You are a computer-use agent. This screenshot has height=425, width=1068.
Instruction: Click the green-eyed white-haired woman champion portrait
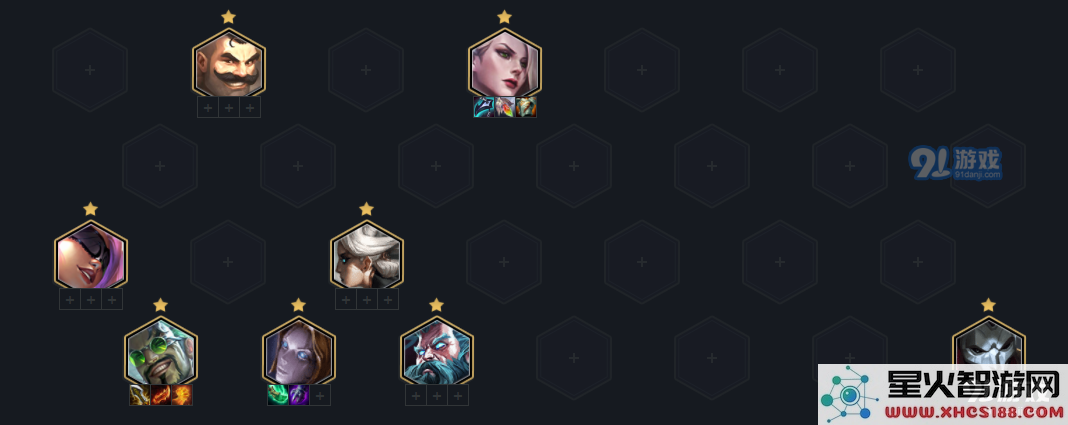[x=505, y=63]
